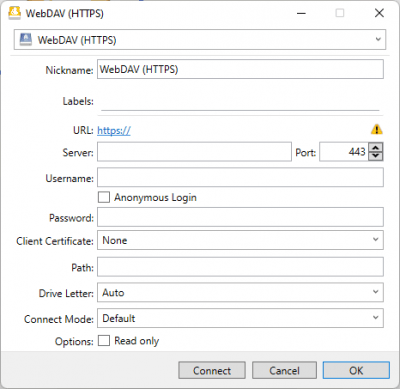Decrease the port number with the down arrow
Viewport: 400px width, 389px height.
click(x=376, y=156)
